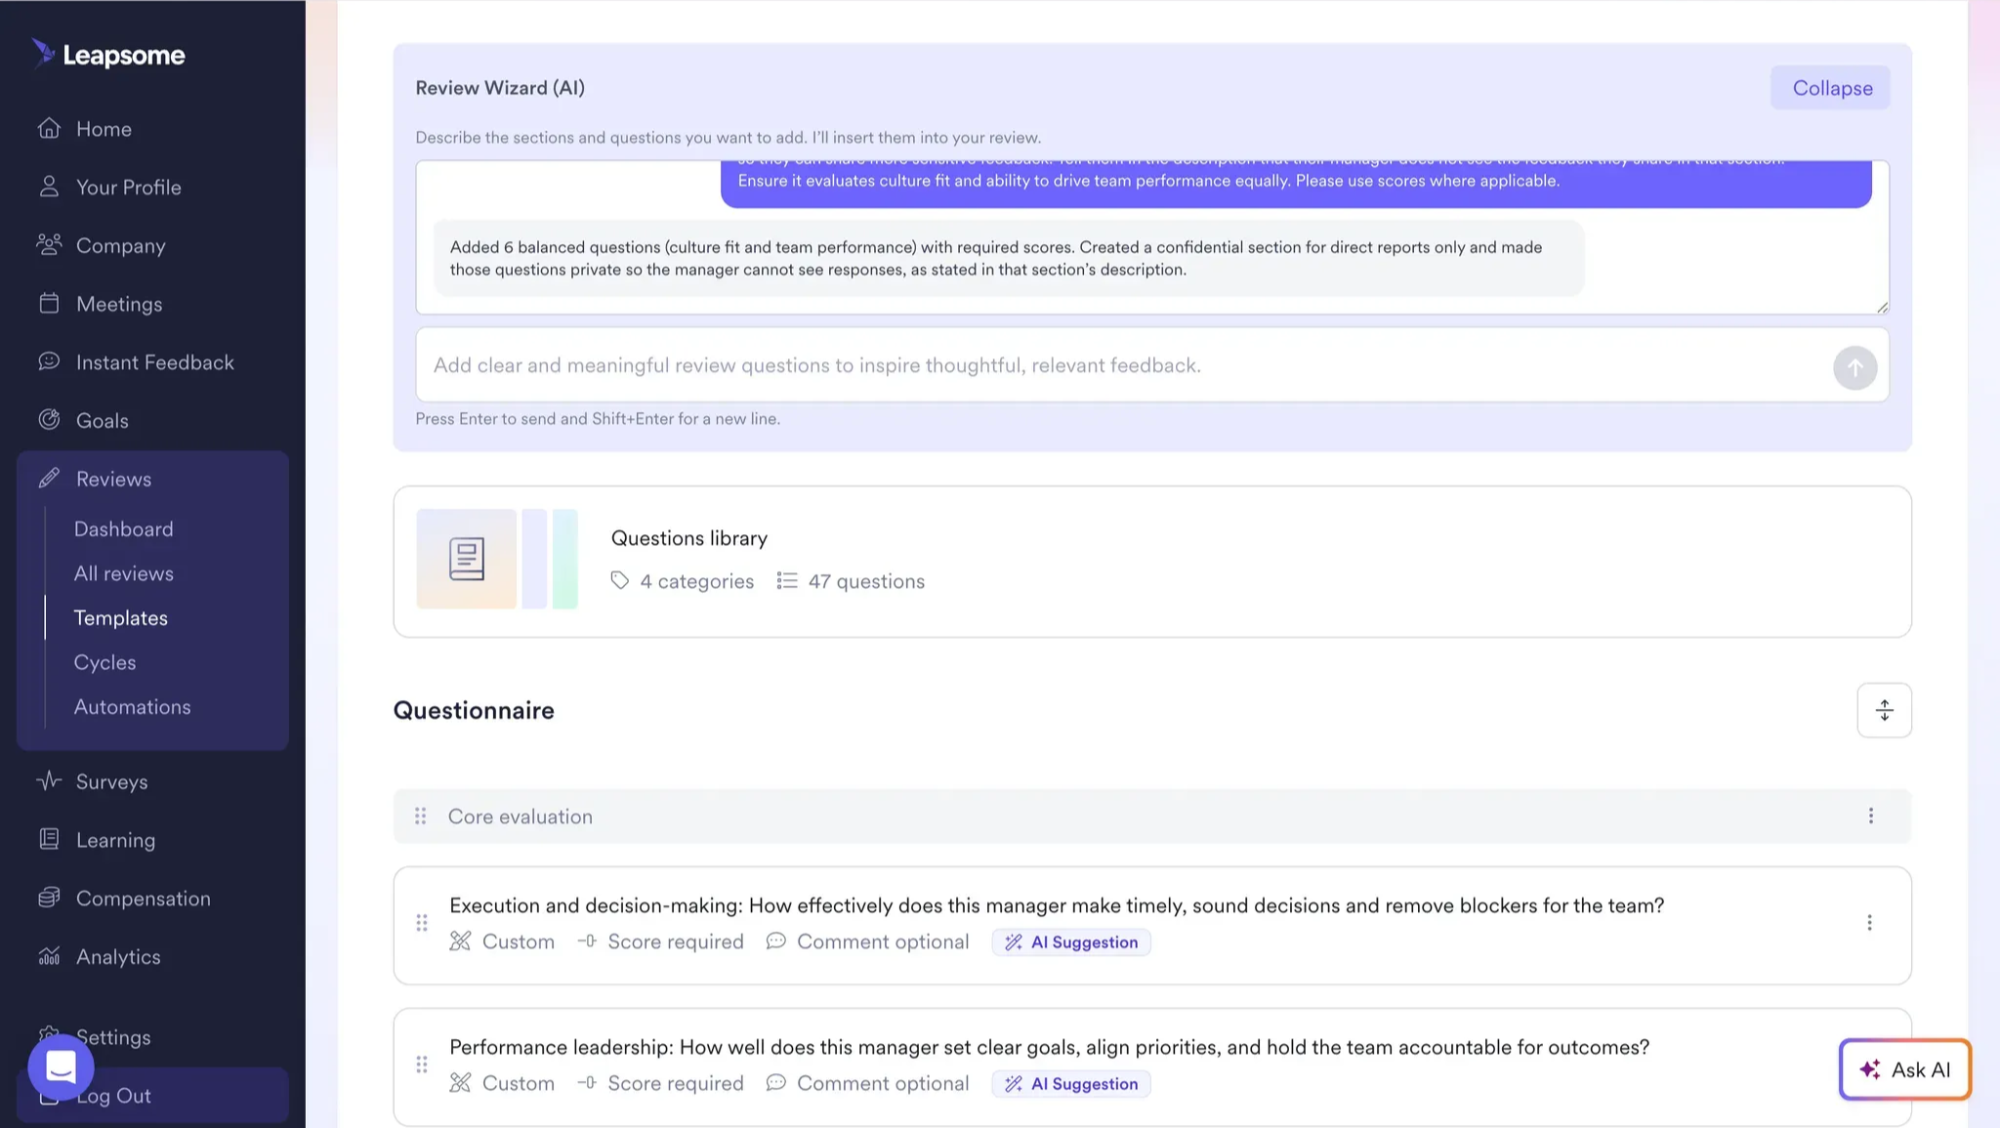This screenshot has height=1128, width=2000.
Task: Open the Analytics section
Action: (x=117, y=956)
